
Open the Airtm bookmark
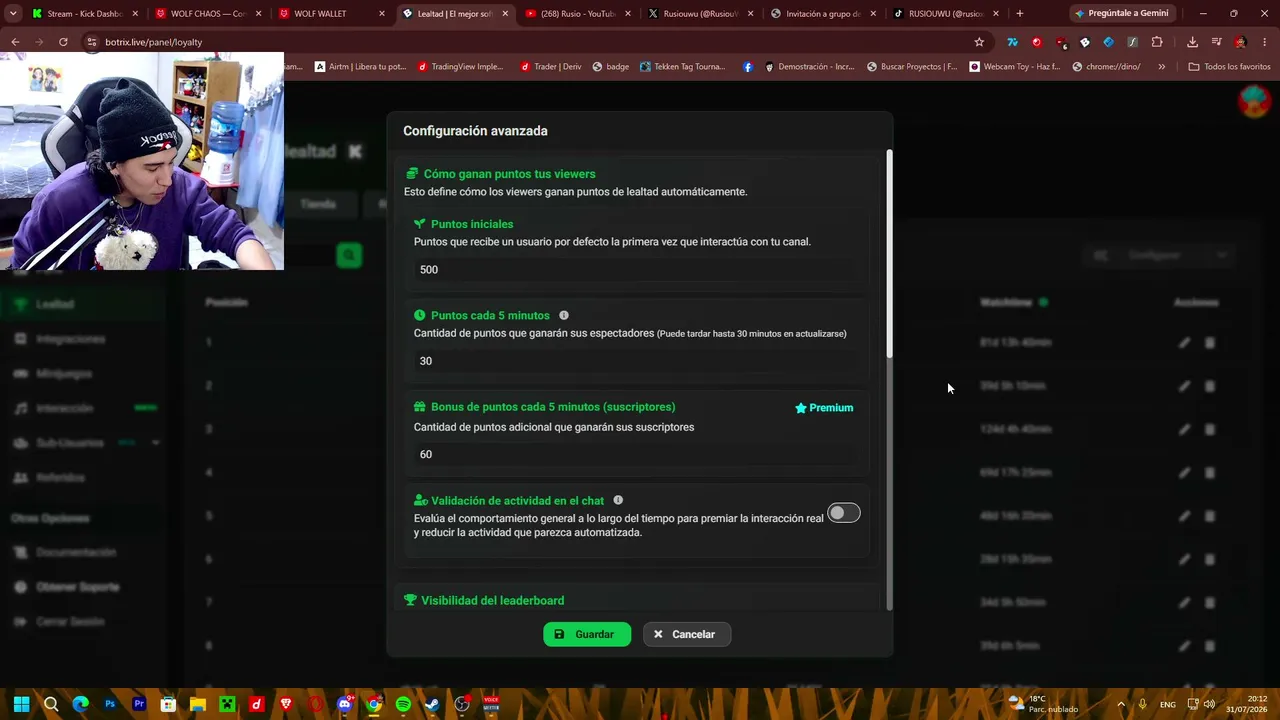click(360, 67)
